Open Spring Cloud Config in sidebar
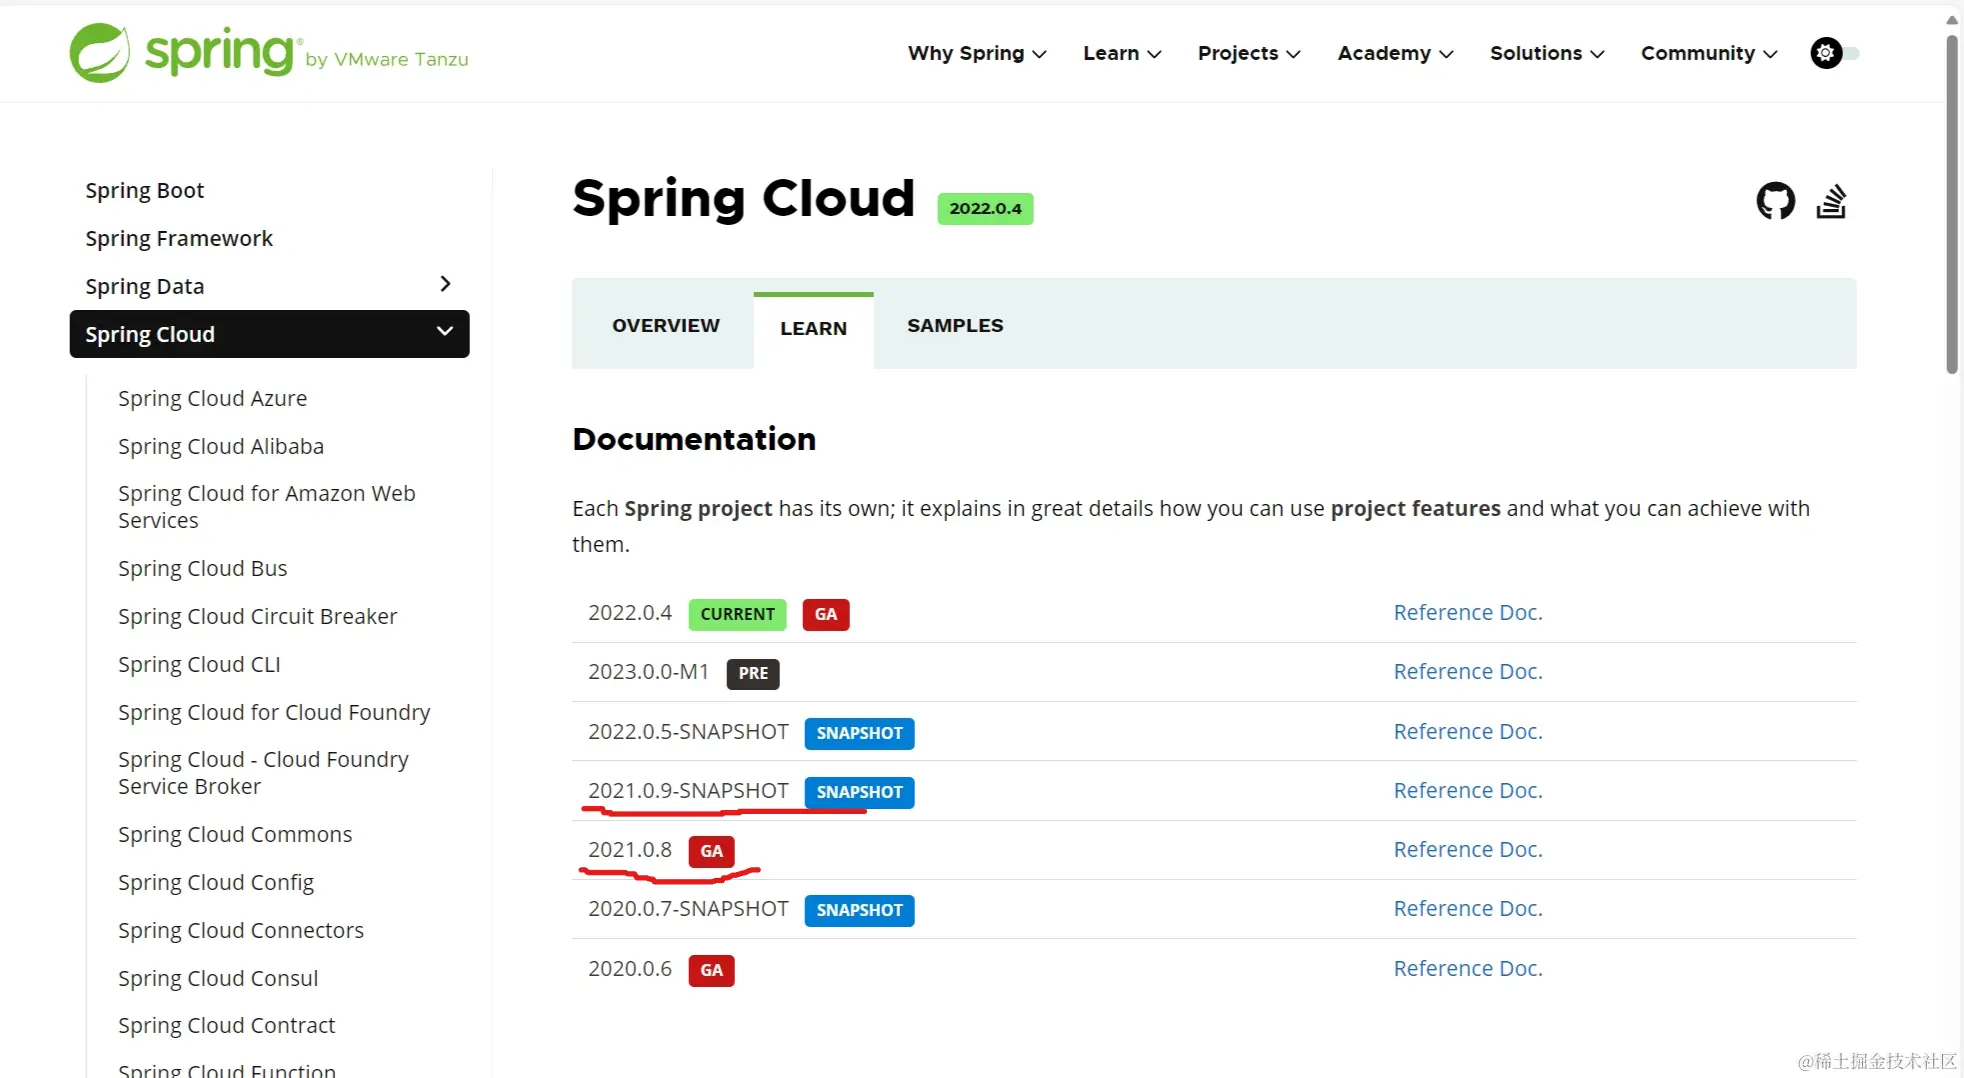This screenshot has width=1964, height=1078. coord(216,882)
